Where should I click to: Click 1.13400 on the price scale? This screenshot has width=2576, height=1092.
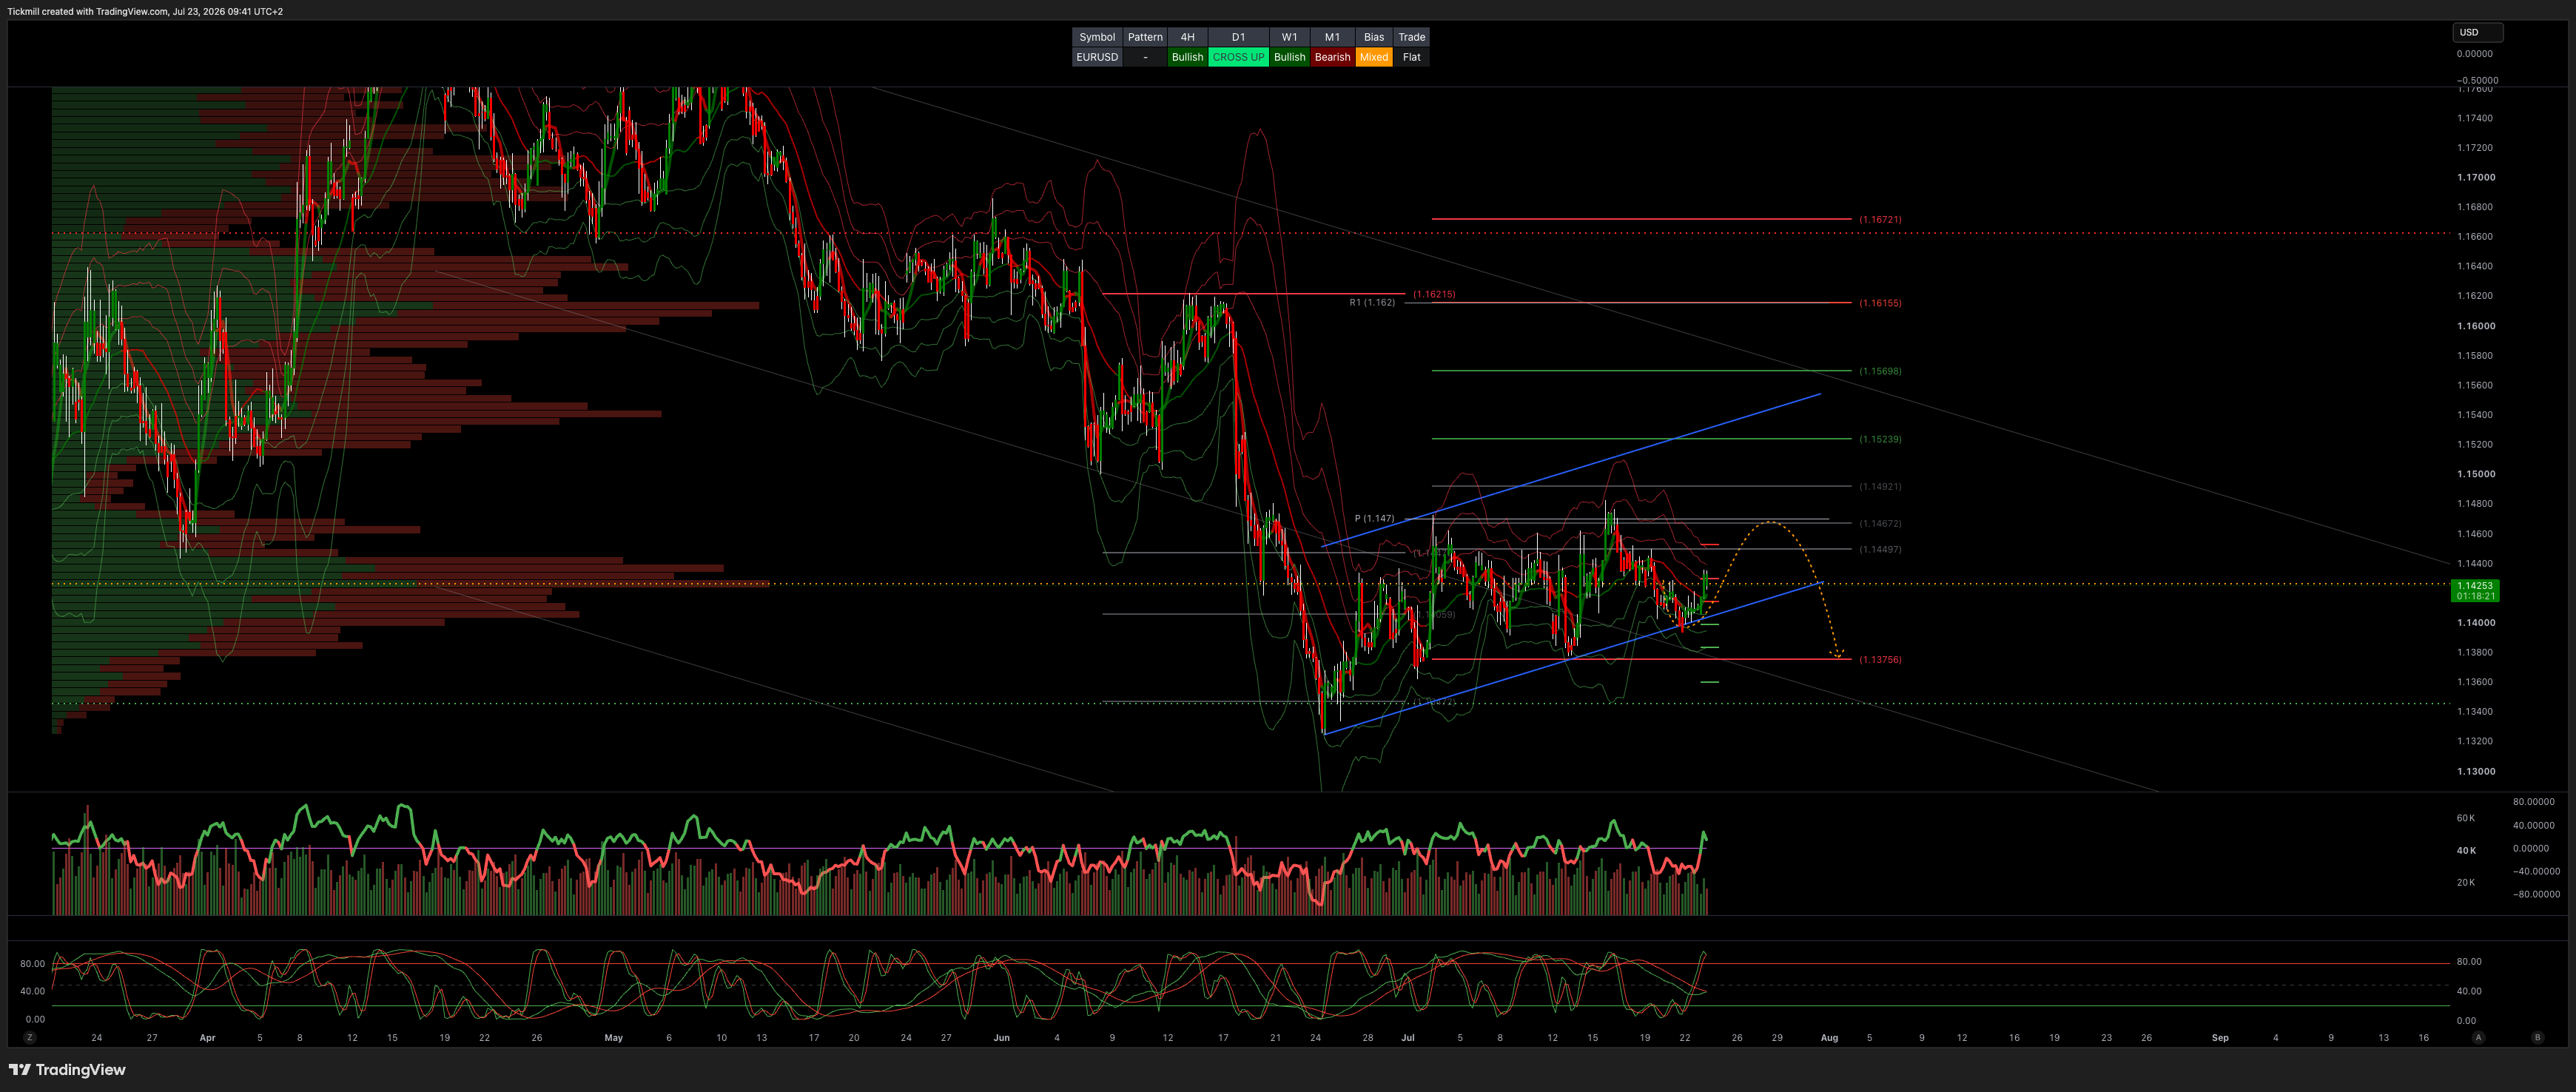point(2475,712)
